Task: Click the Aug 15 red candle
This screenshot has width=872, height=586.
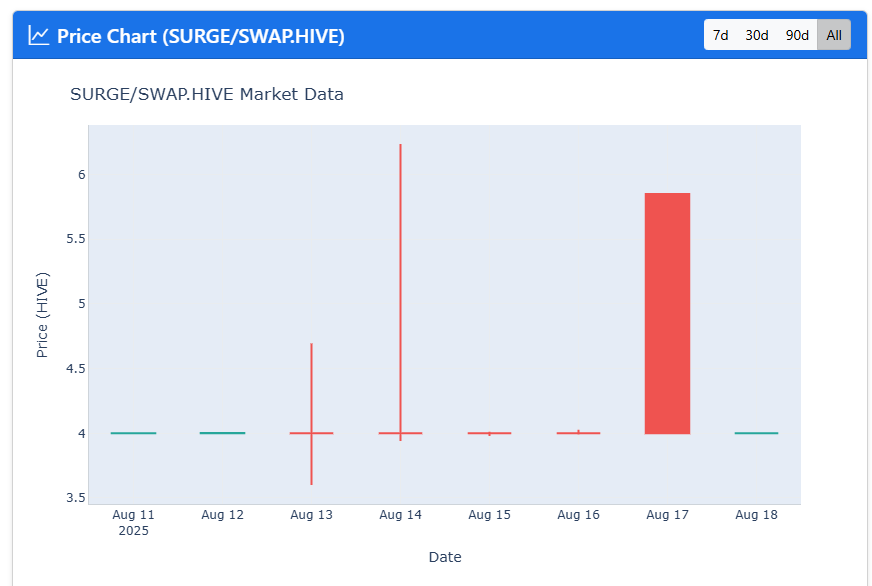Action: coord(489,433)
